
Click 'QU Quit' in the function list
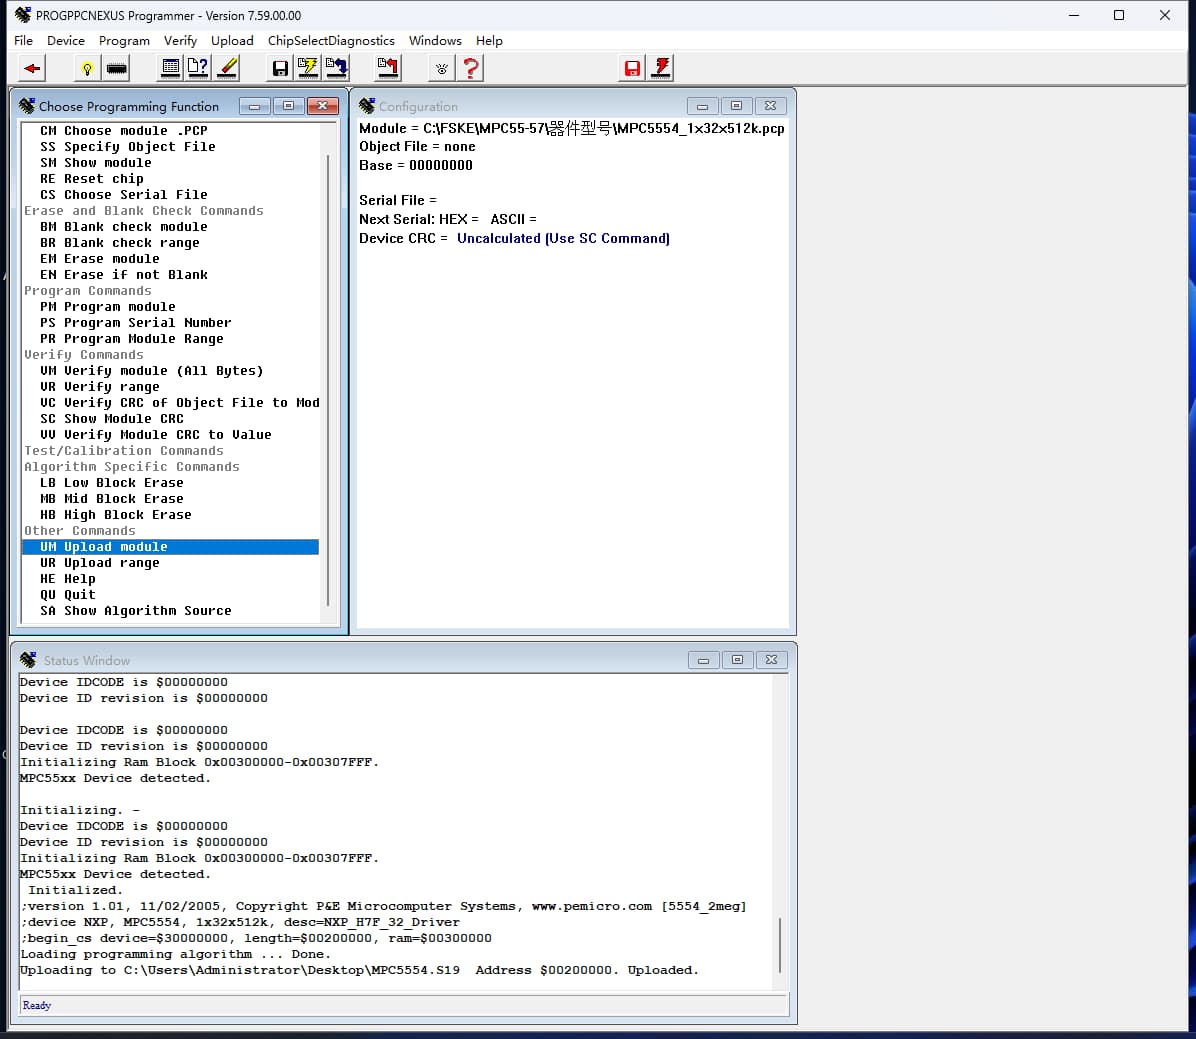[68, 595]
